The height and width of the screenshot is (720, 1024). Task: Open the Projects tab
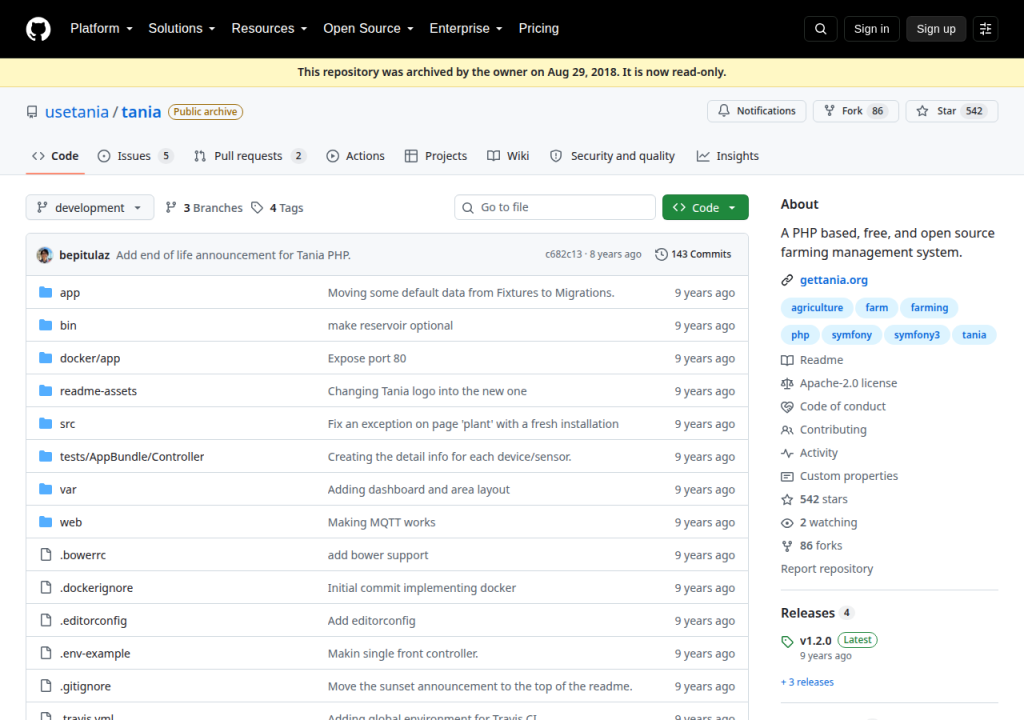pyautogui.click(x=436, y=155)
